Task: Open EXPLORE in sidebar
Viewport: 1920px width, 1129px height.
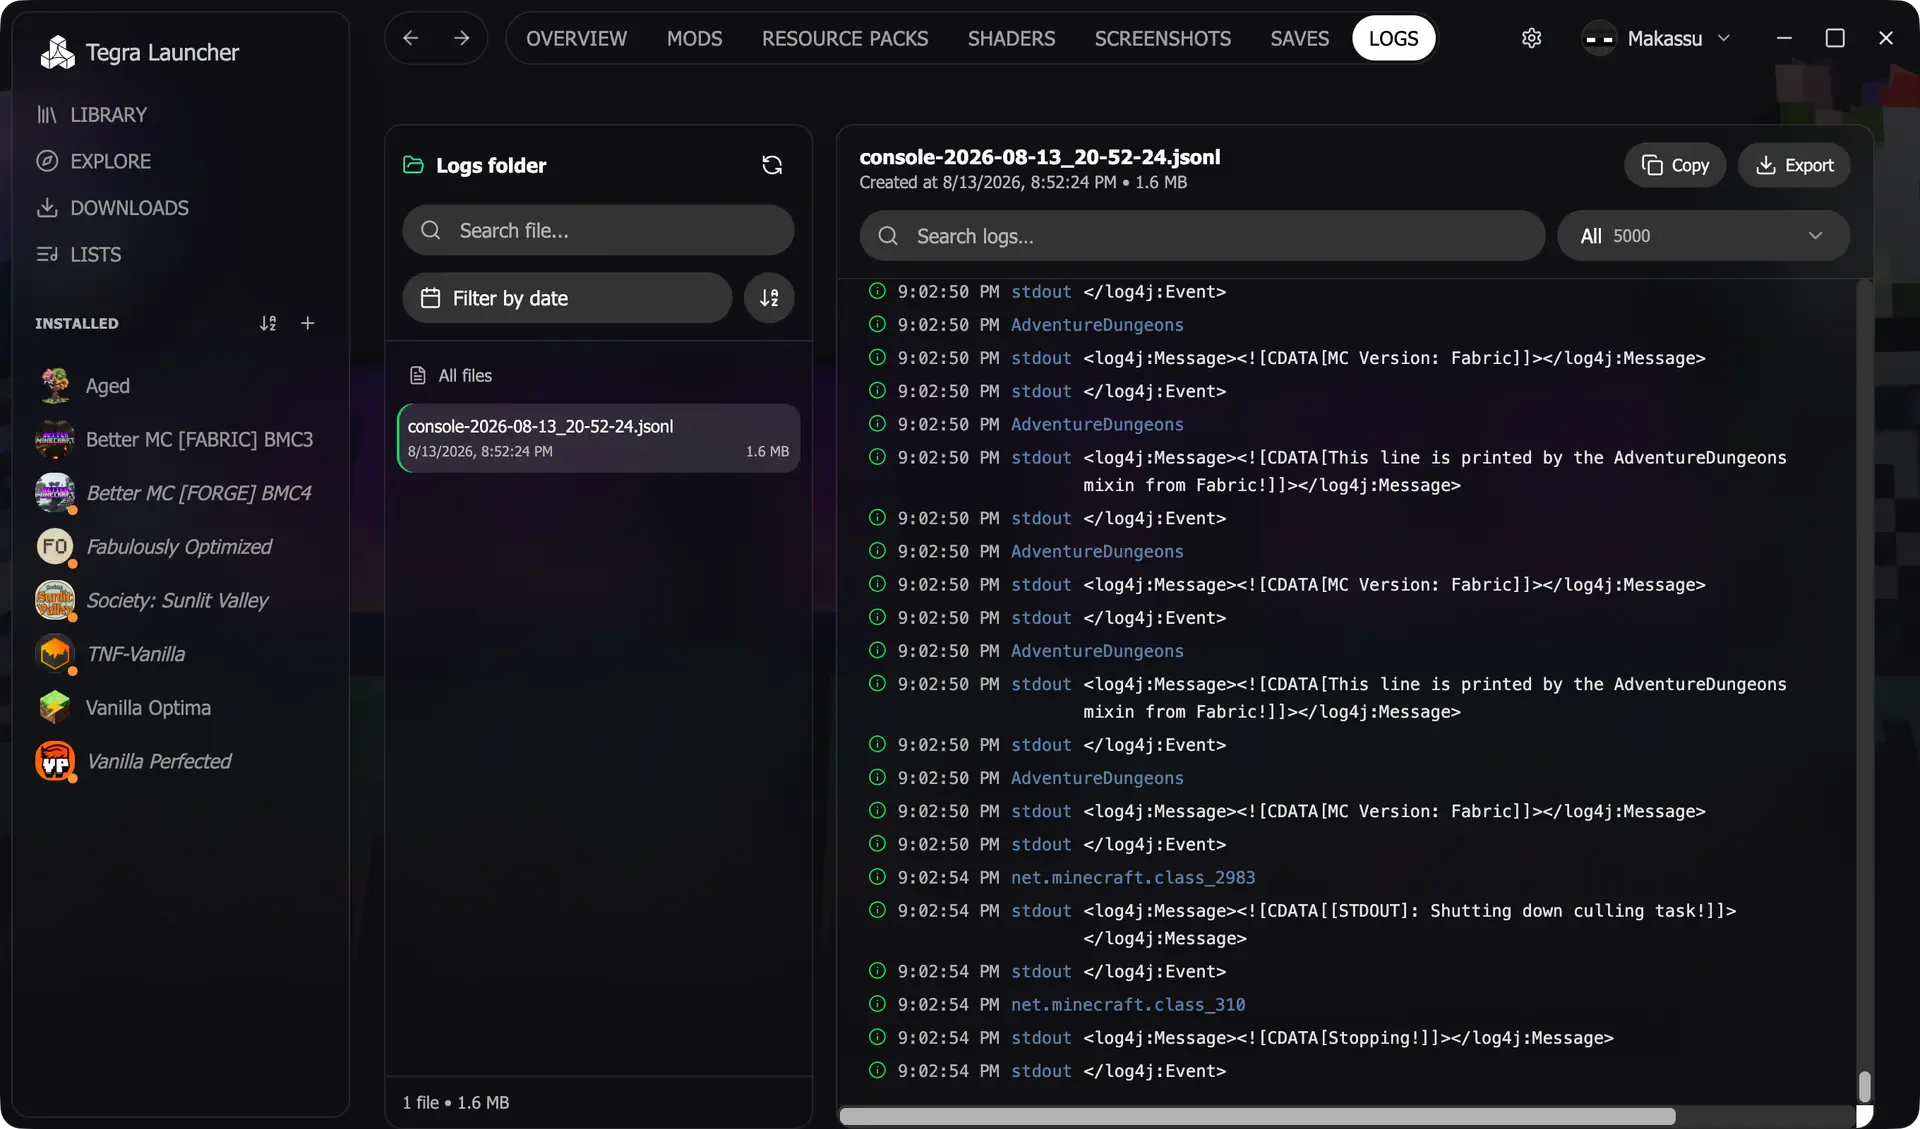Action: point(94,161)
